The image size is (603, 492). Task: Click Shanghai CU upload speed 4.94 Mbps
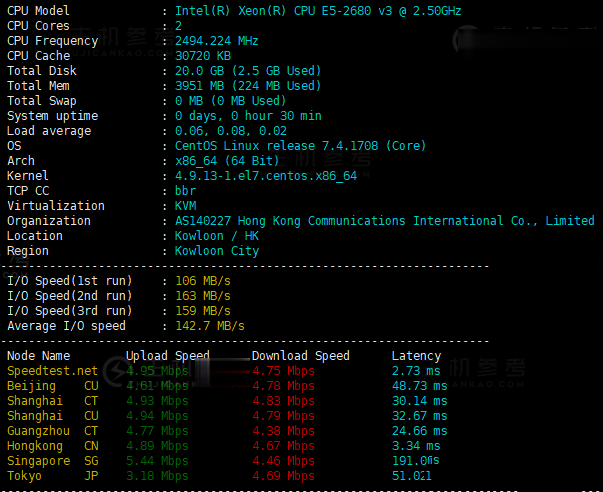(x=157, y=416)
